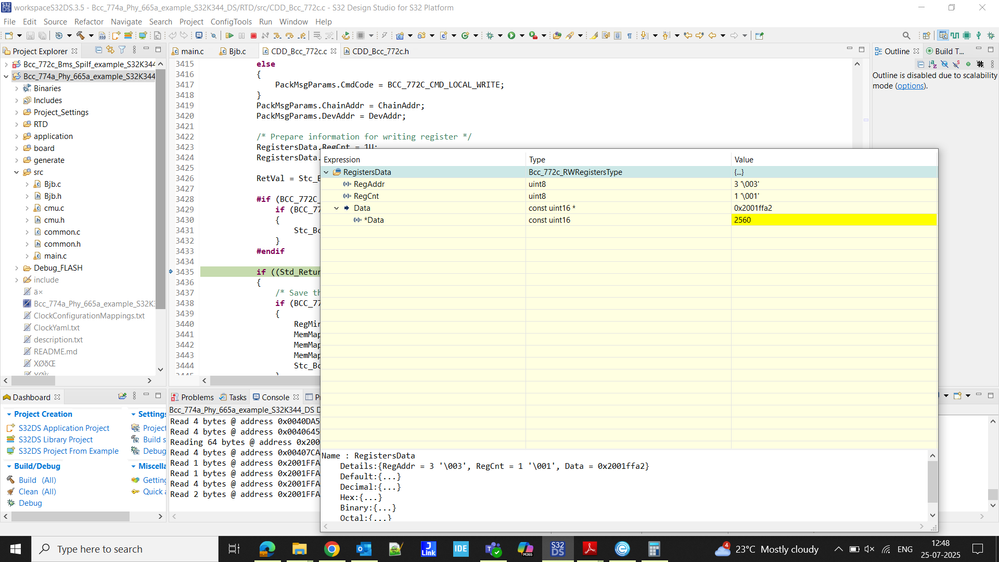The height and width of the screenshot is (562, 999).
Task: Collapse all in Project Explorer toolbar
Action: click(99, 51)
